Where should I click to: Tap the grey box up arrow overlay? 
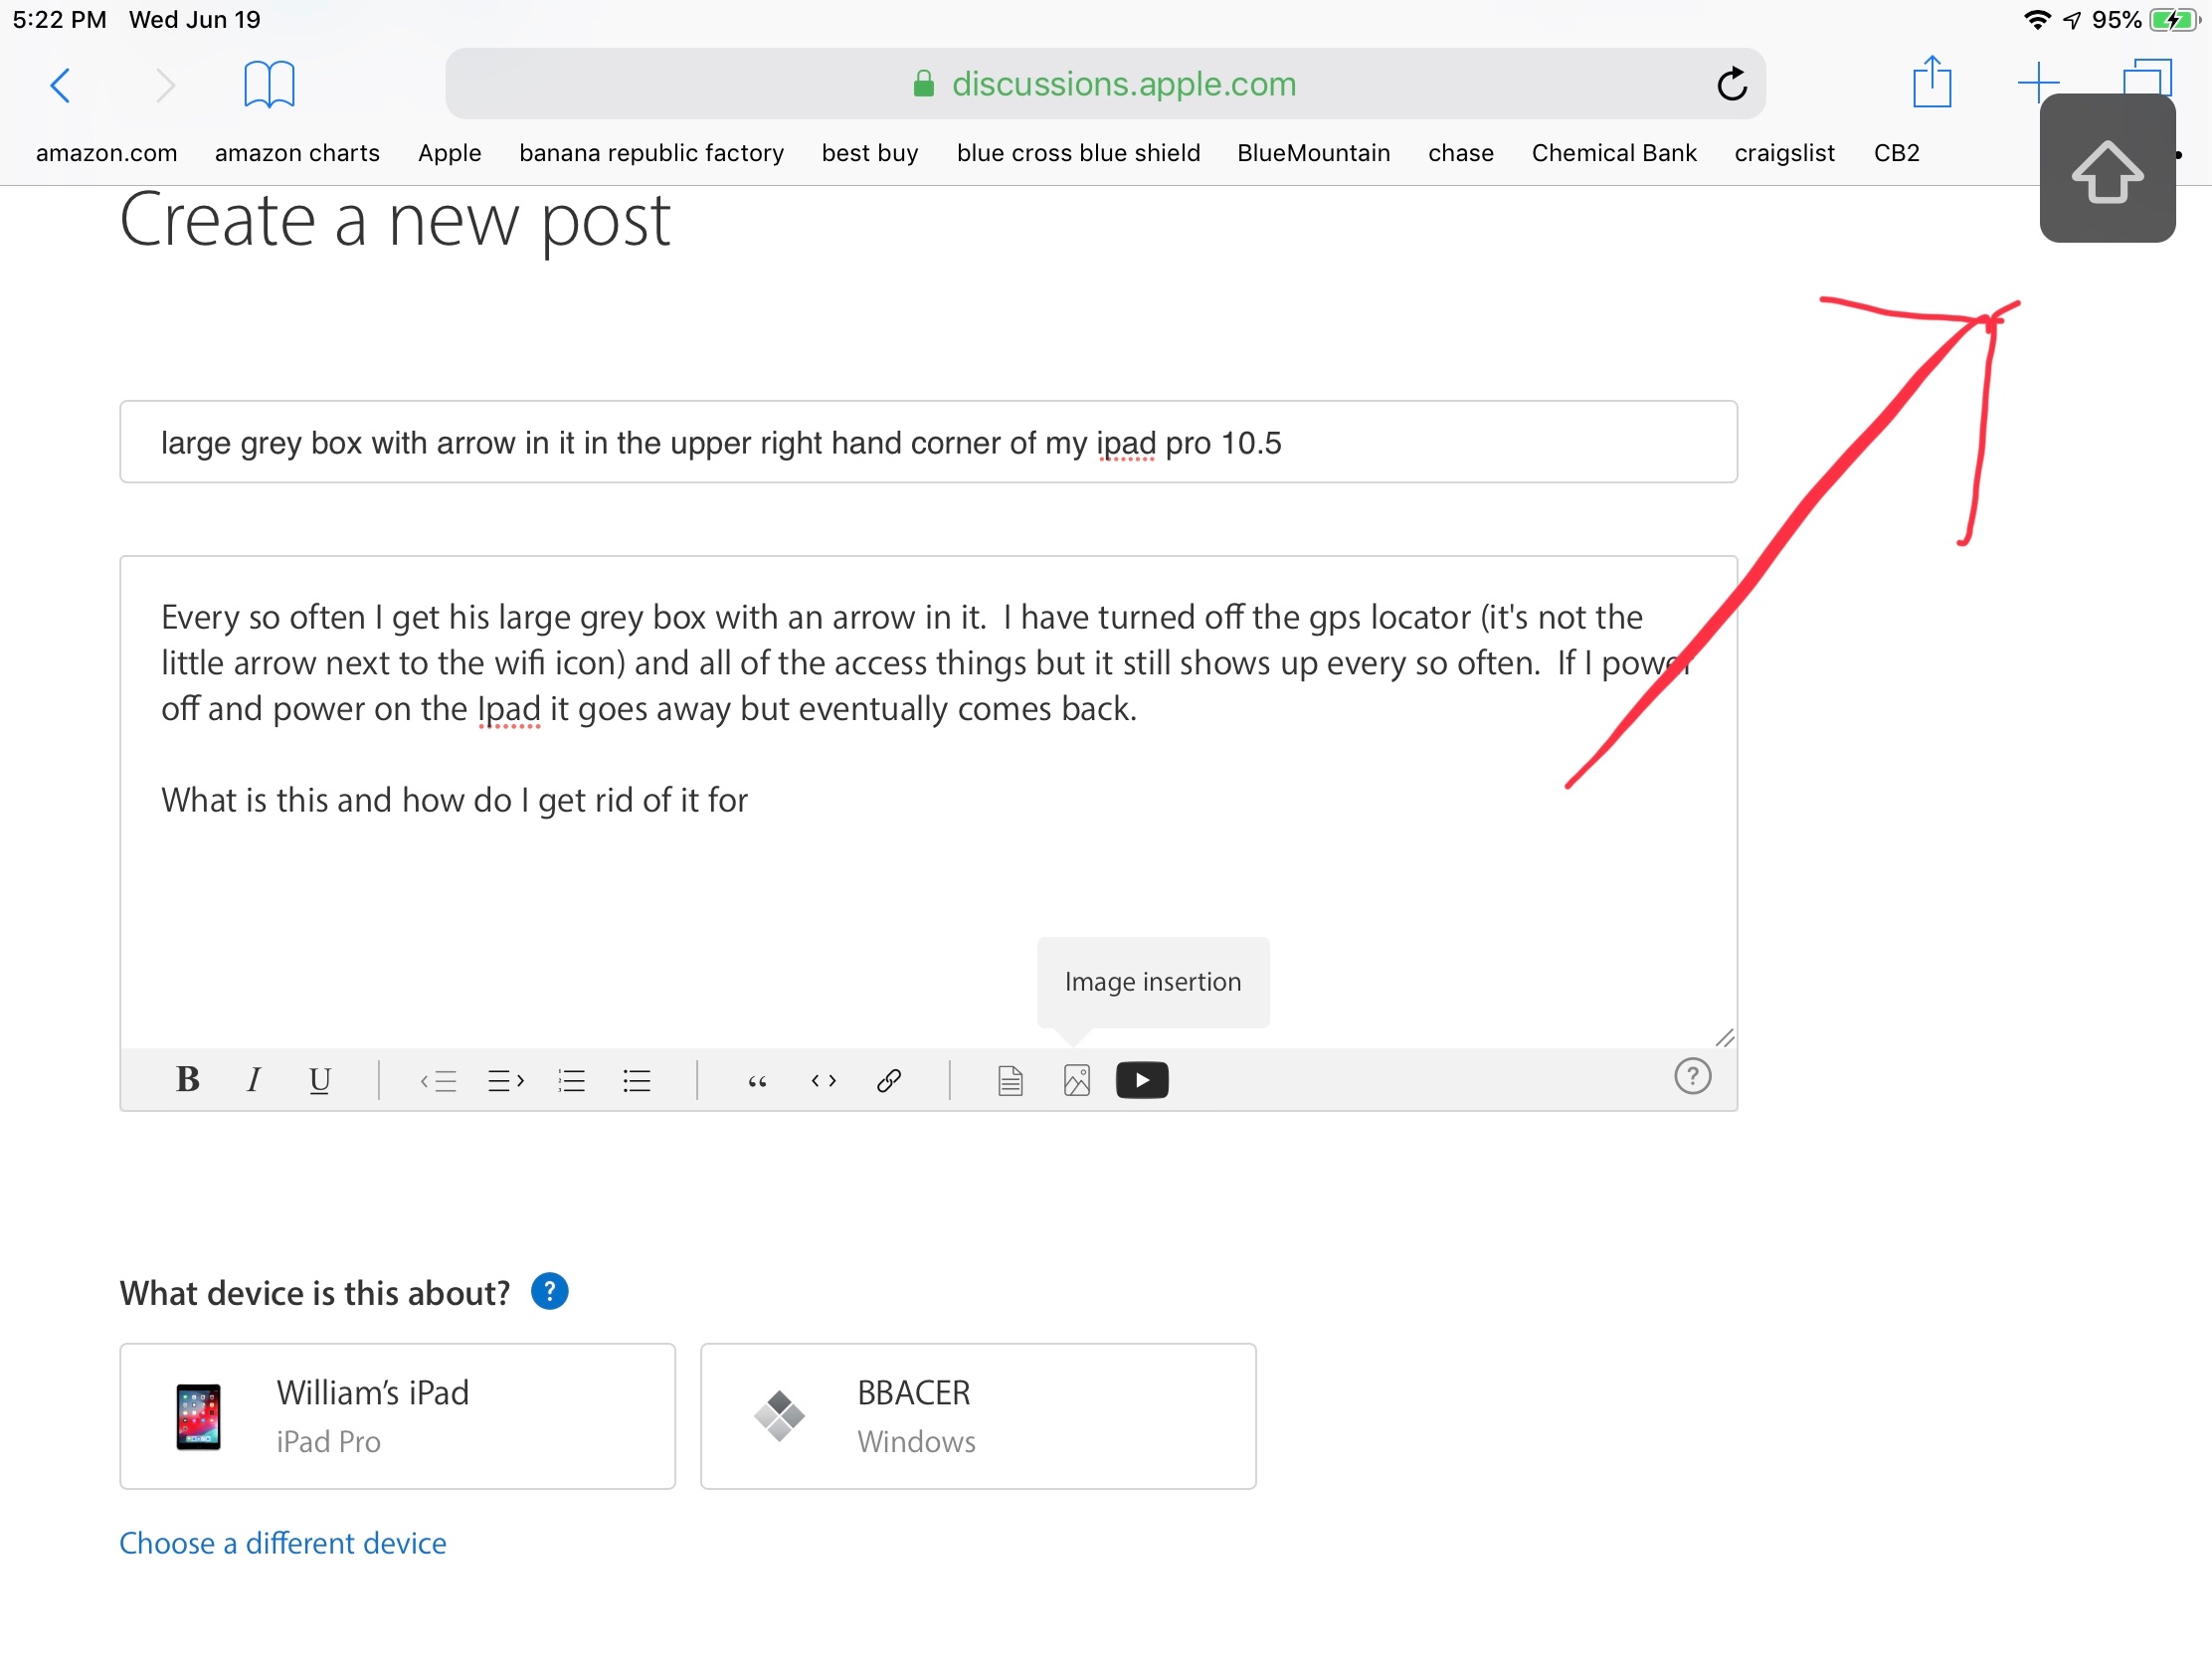[2107, 170]
